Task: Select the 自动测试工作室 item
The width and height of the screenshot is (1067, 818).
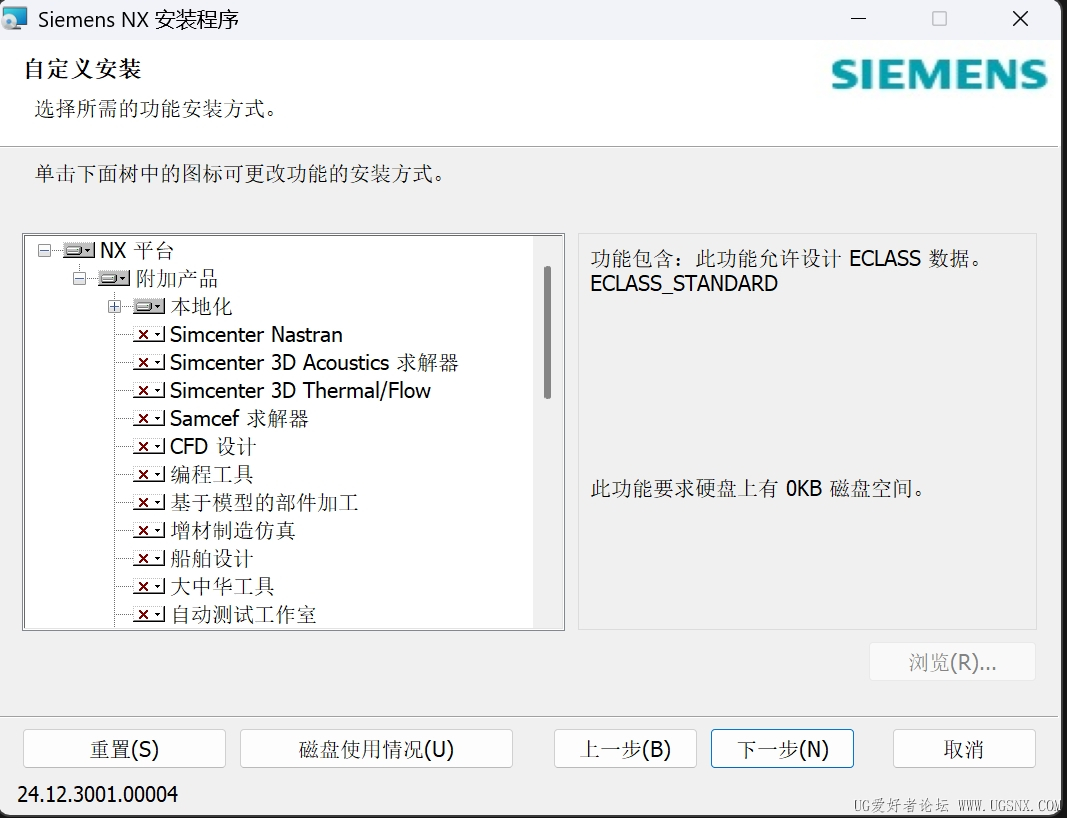Action: tap(243, 615)
